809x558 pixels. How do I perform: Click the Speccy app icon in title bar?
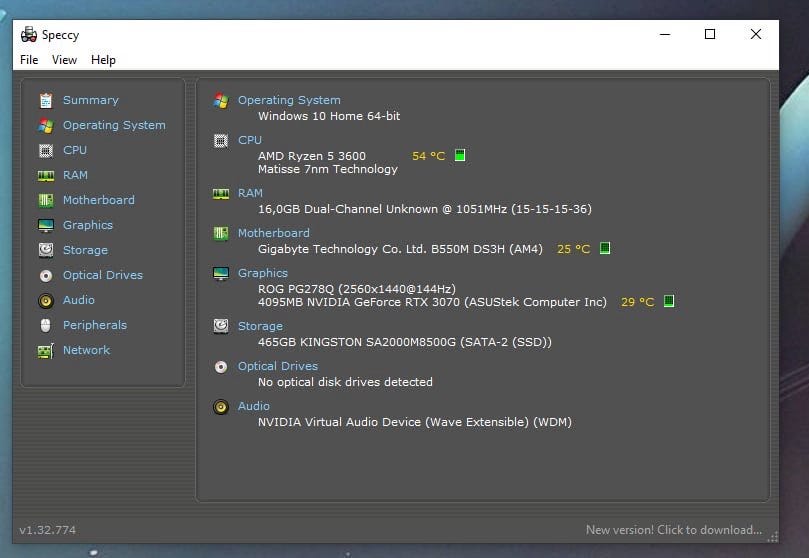29,35
